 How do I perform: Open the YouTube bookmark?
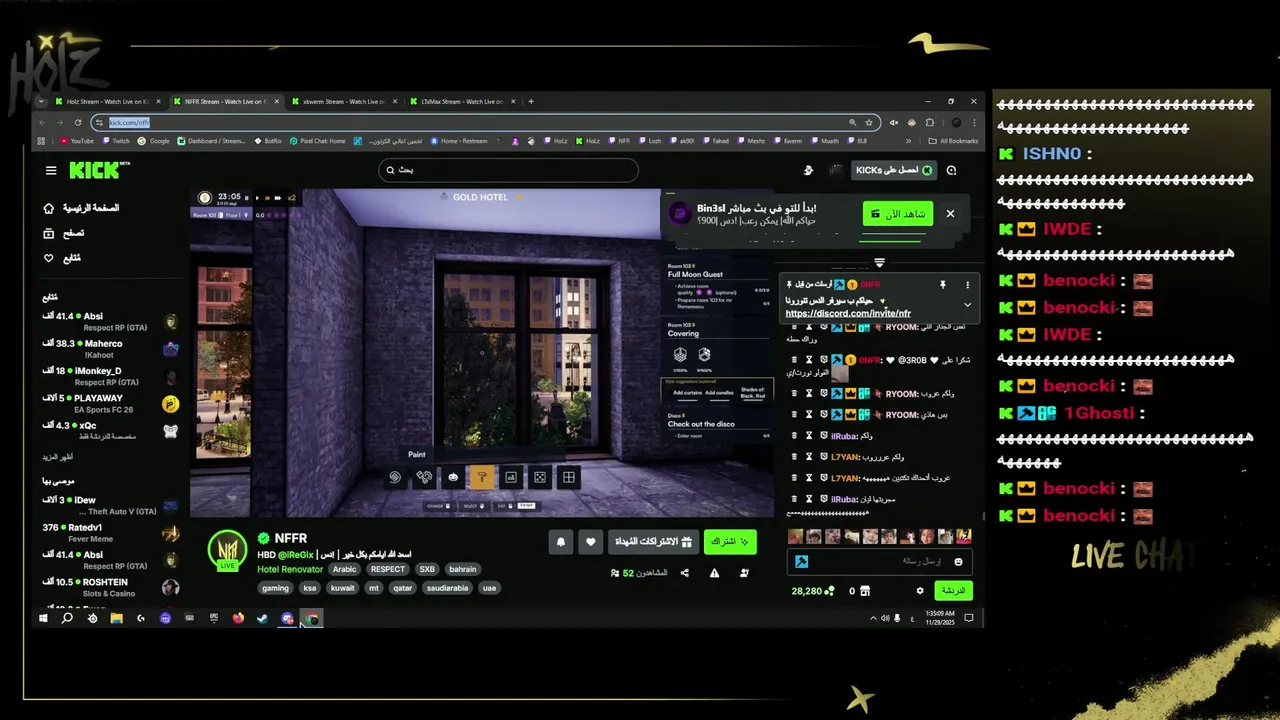coord(77,141)
